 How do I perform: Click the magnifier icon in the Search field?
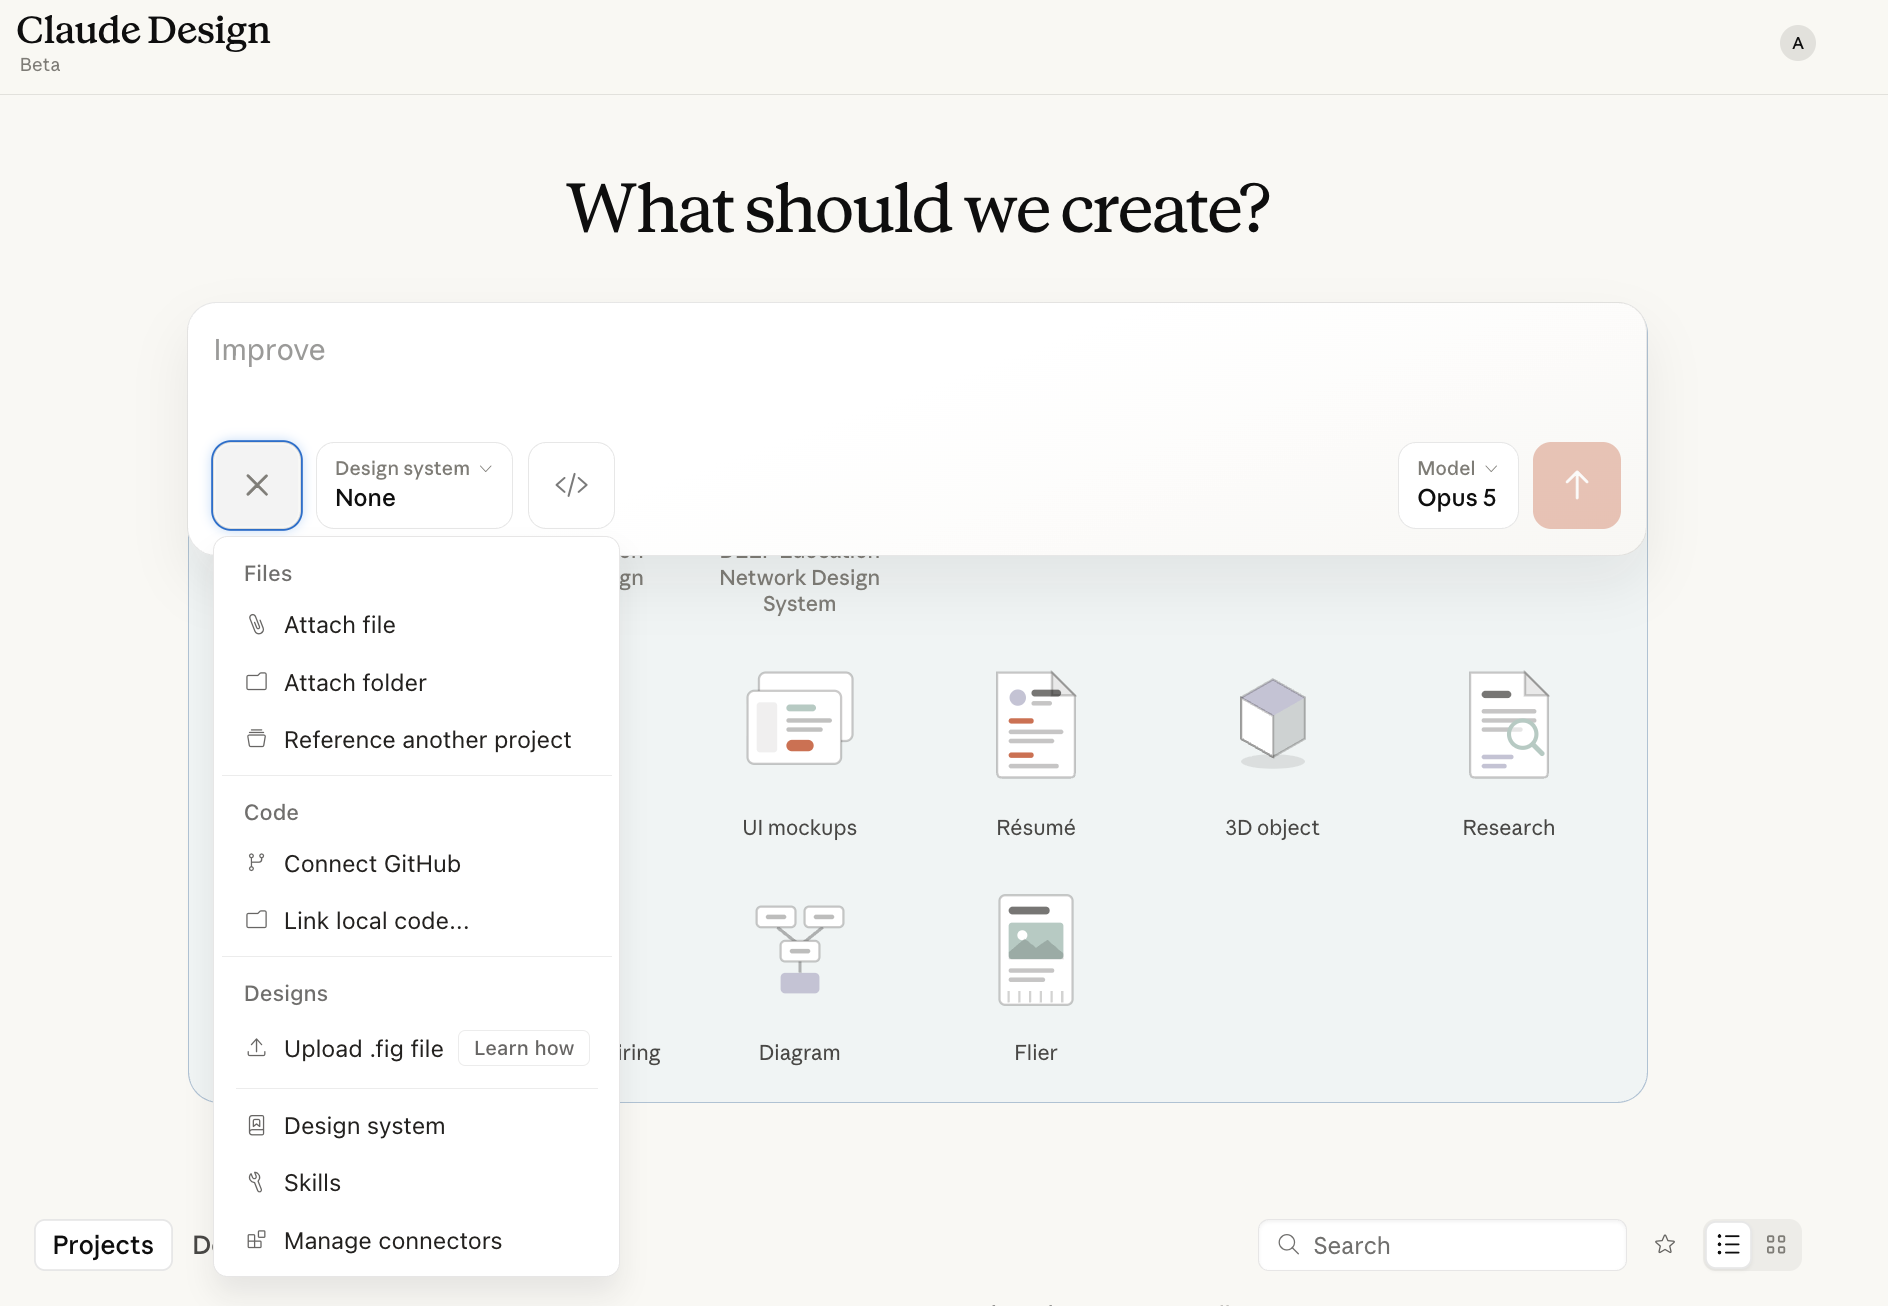coord(1289,1245)
